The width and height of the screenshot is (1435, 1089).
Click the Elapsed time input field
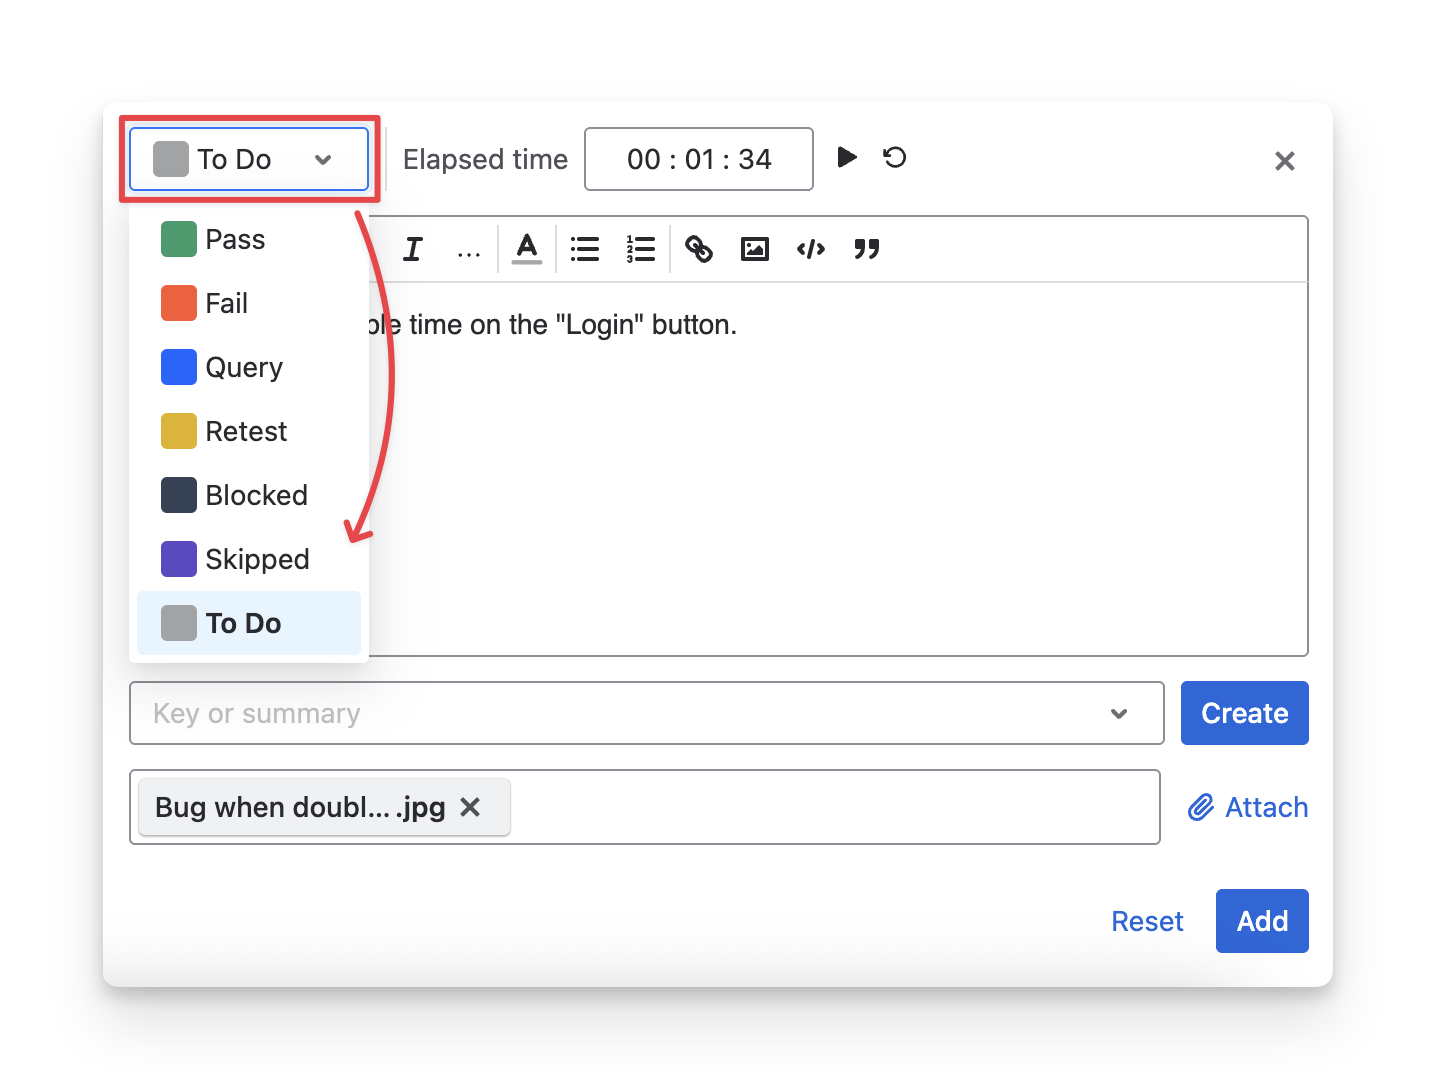[698, 159]
